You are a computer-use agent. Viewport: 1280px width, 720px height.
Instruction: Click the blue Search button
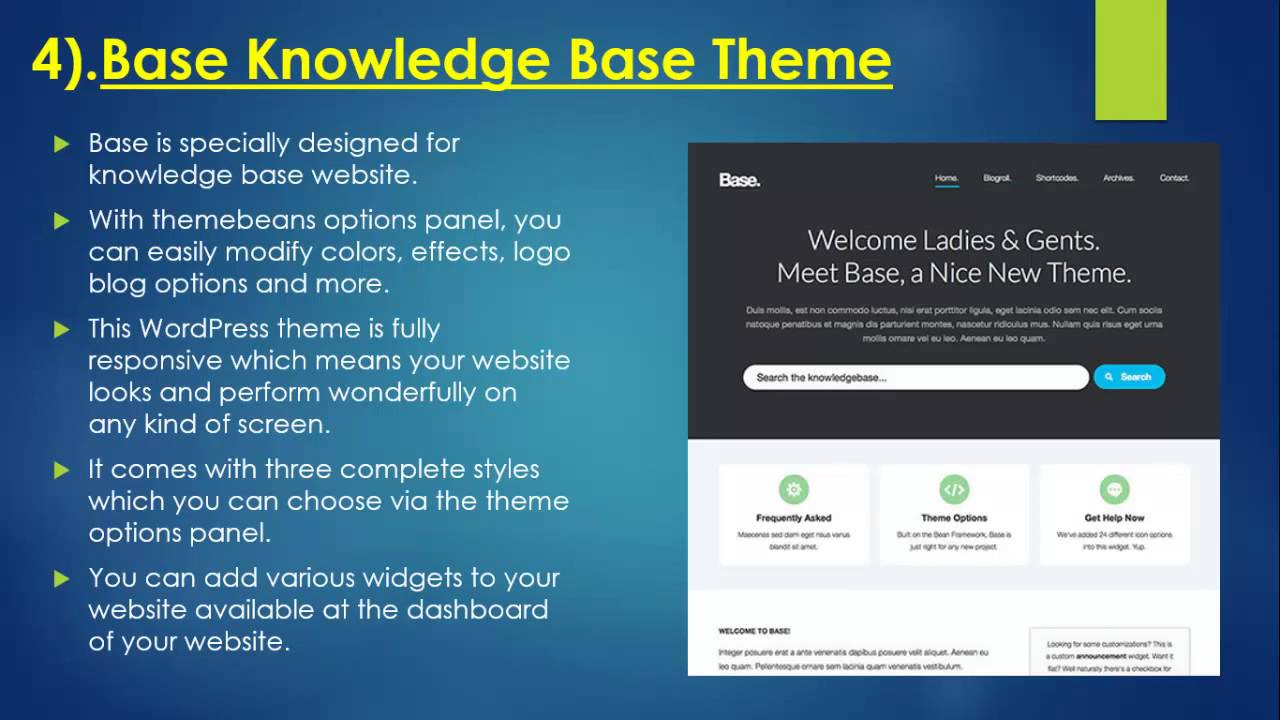pyautogui.click(x=1129, y=377)
